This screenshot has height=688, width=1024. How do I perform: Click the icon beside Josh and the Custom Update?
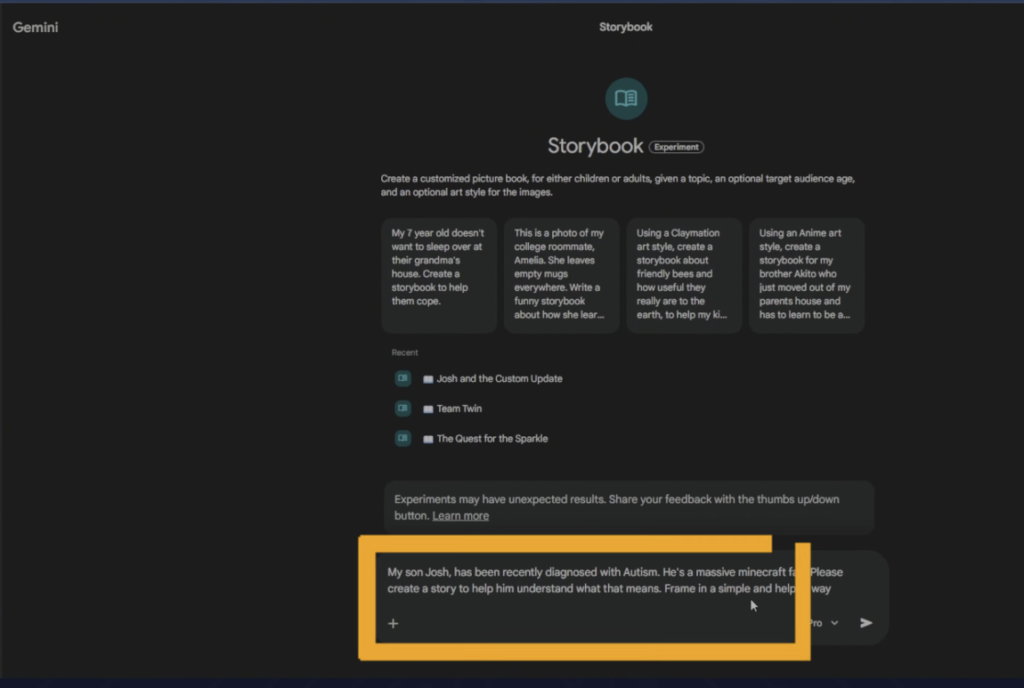coord(403,379)
